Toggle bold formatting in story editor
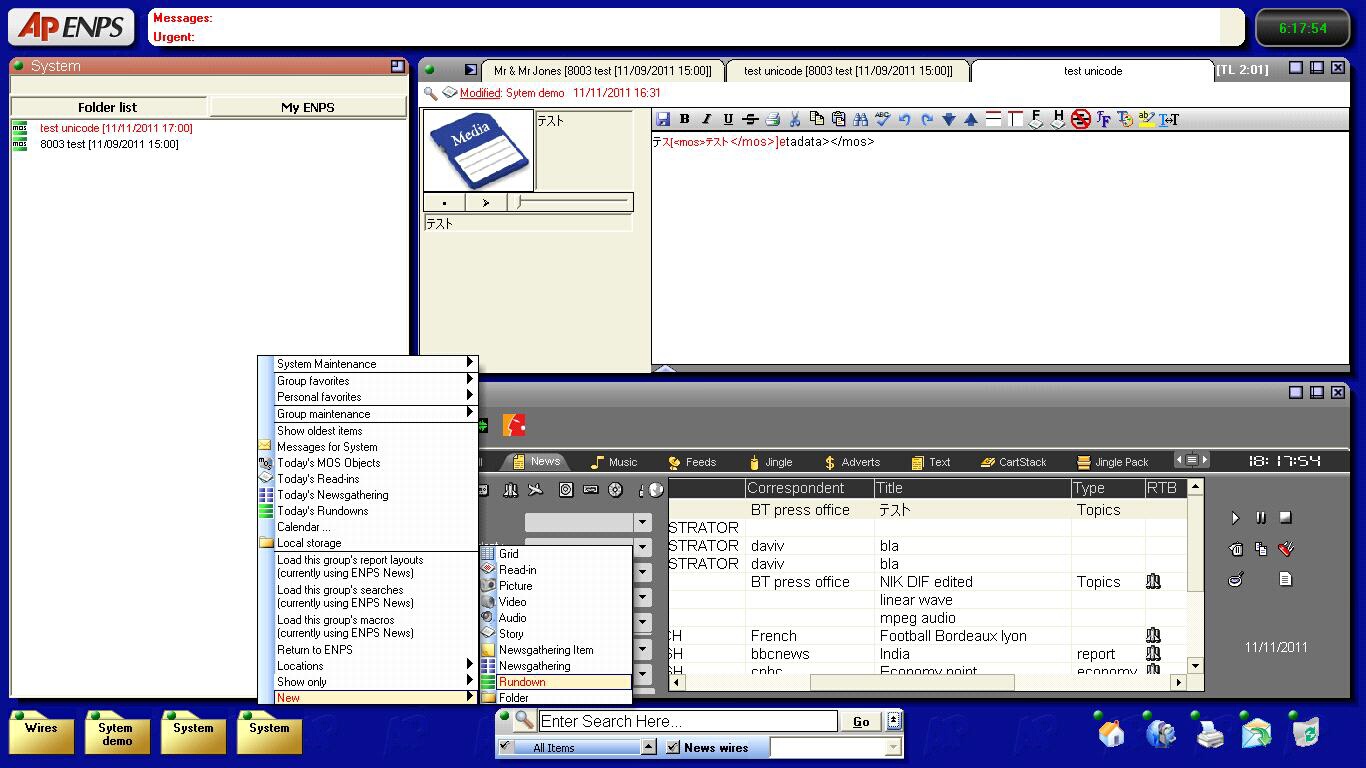 click(x=685, y=119)
